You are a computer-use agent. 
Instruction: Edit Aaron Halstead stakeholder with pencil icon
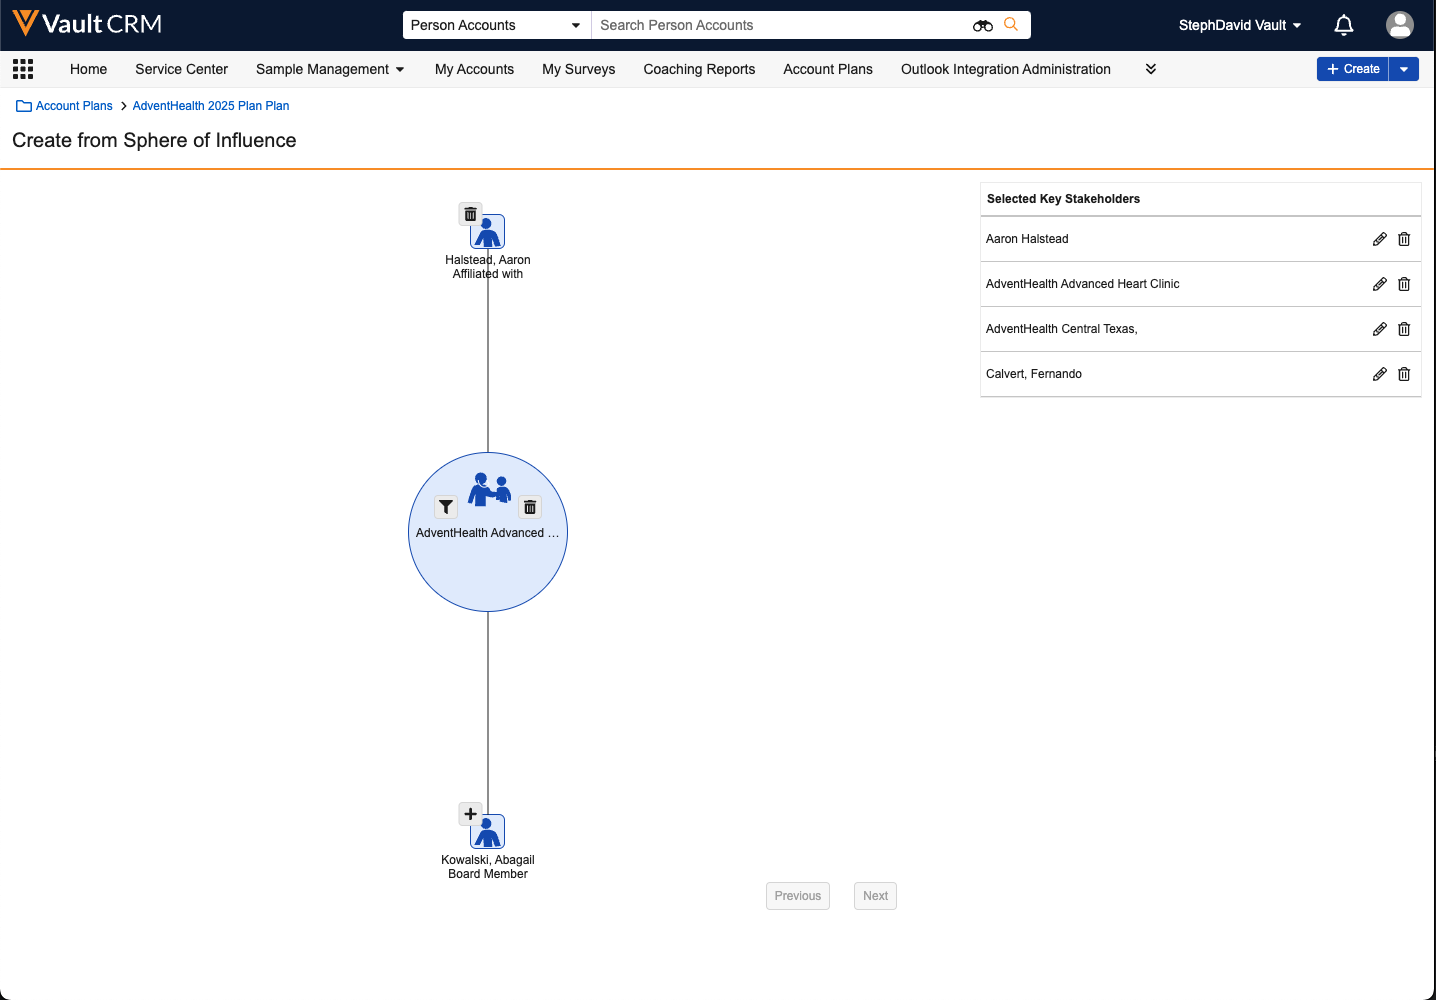point(1379,239)
